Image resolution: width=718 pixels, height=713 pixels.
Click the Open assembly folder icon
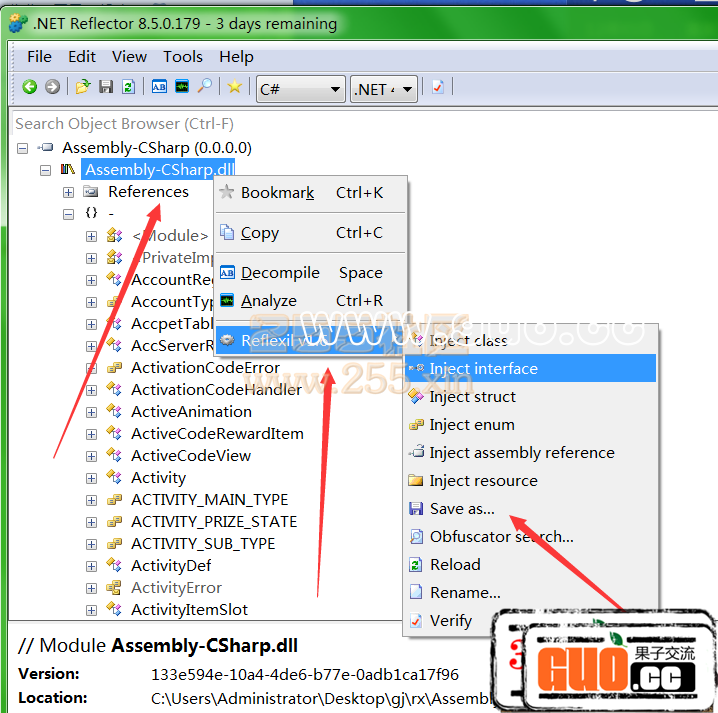tap(83, 88)
